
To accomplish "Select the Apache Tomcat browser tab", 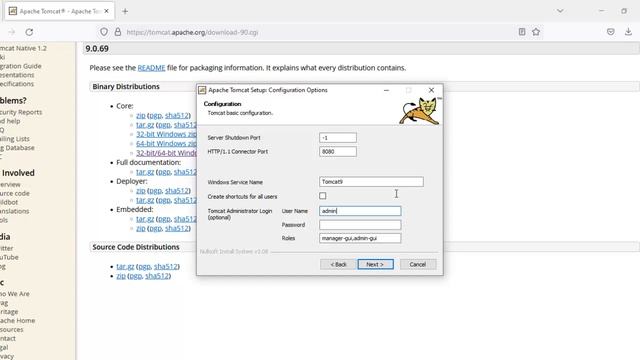I will [60, 11].
